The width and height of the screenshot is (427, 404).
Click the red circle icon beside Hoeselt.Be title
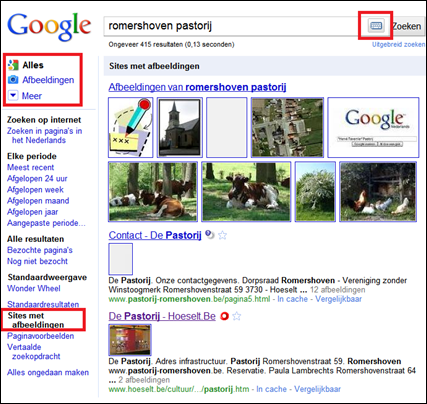click(x=225, y=316)
